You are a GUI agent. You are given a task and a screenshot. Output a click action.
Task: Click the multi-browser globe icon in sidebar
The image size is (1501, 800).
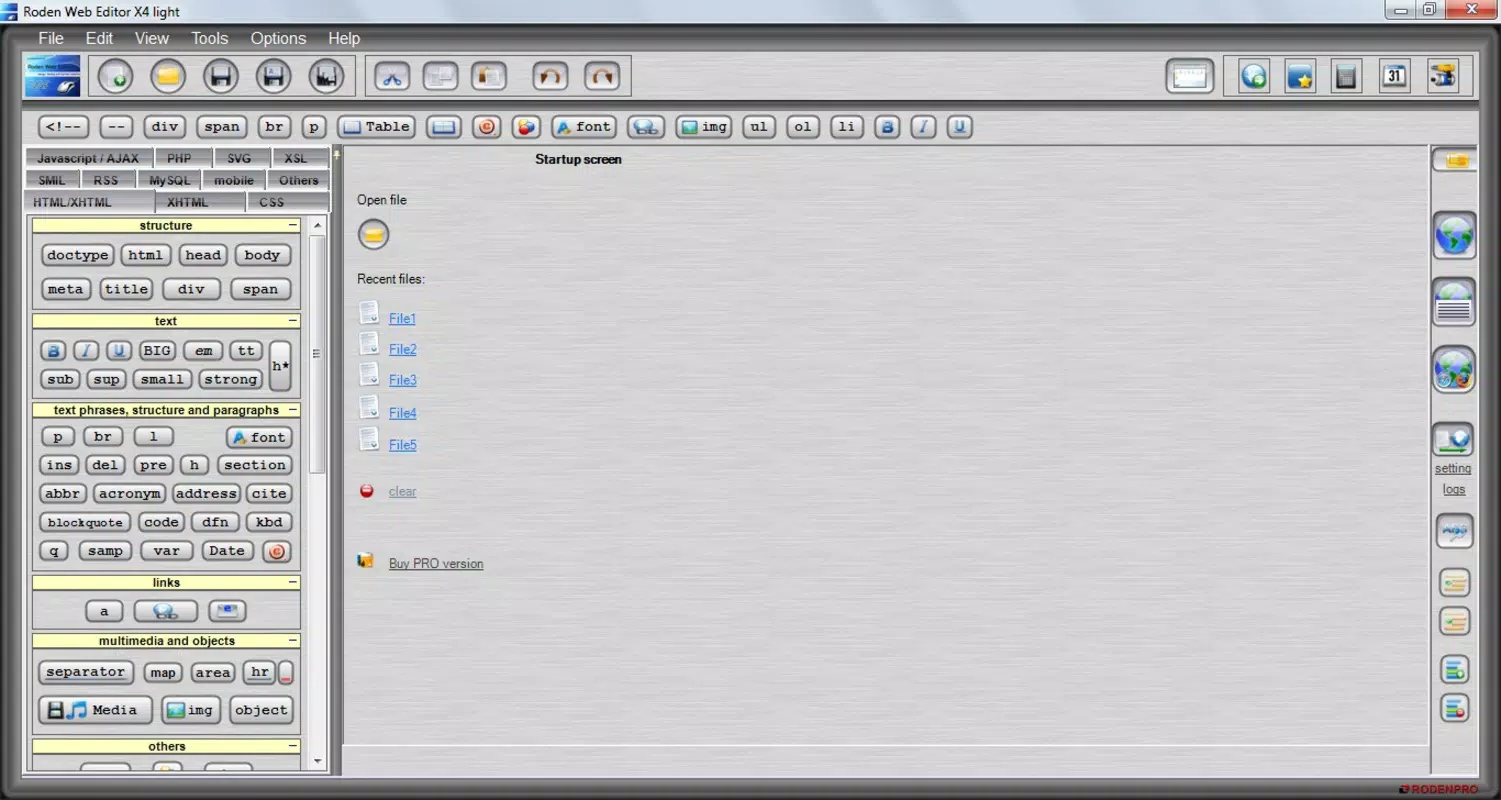(x=1454, y=370)
